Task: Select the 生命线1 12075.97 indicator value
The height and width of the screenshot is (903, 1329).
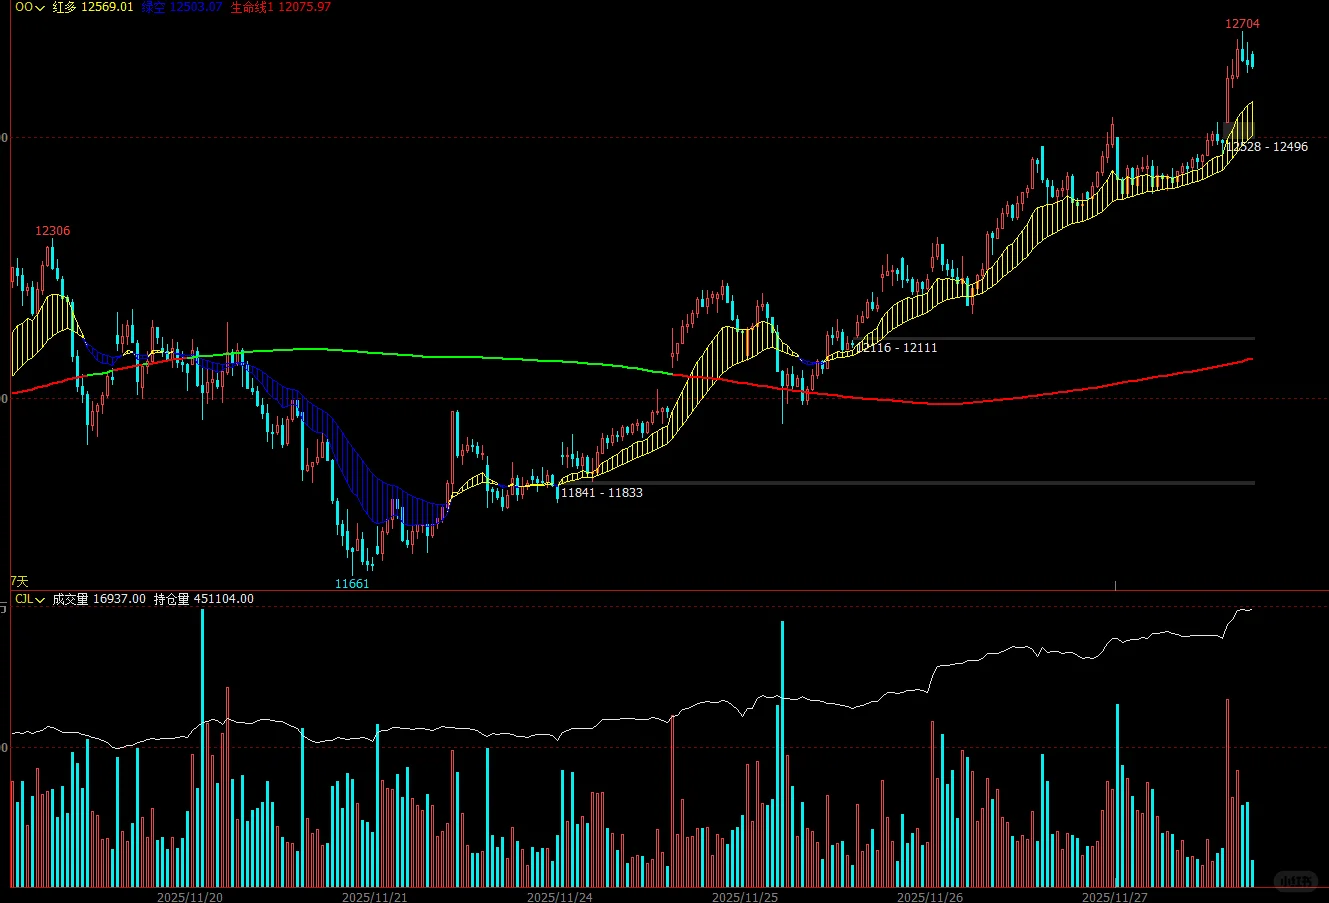Action: click(281, 7)
